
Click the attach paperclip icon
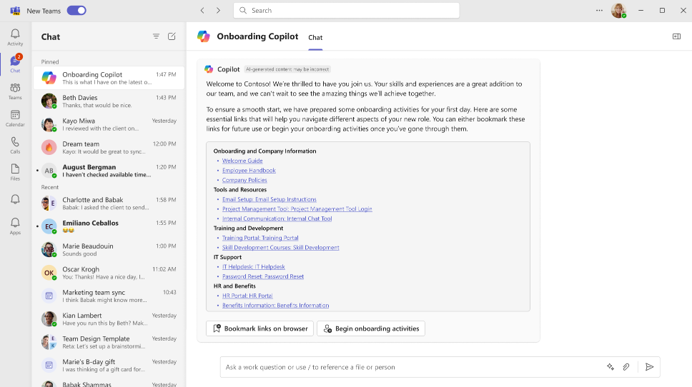point(626,367)
